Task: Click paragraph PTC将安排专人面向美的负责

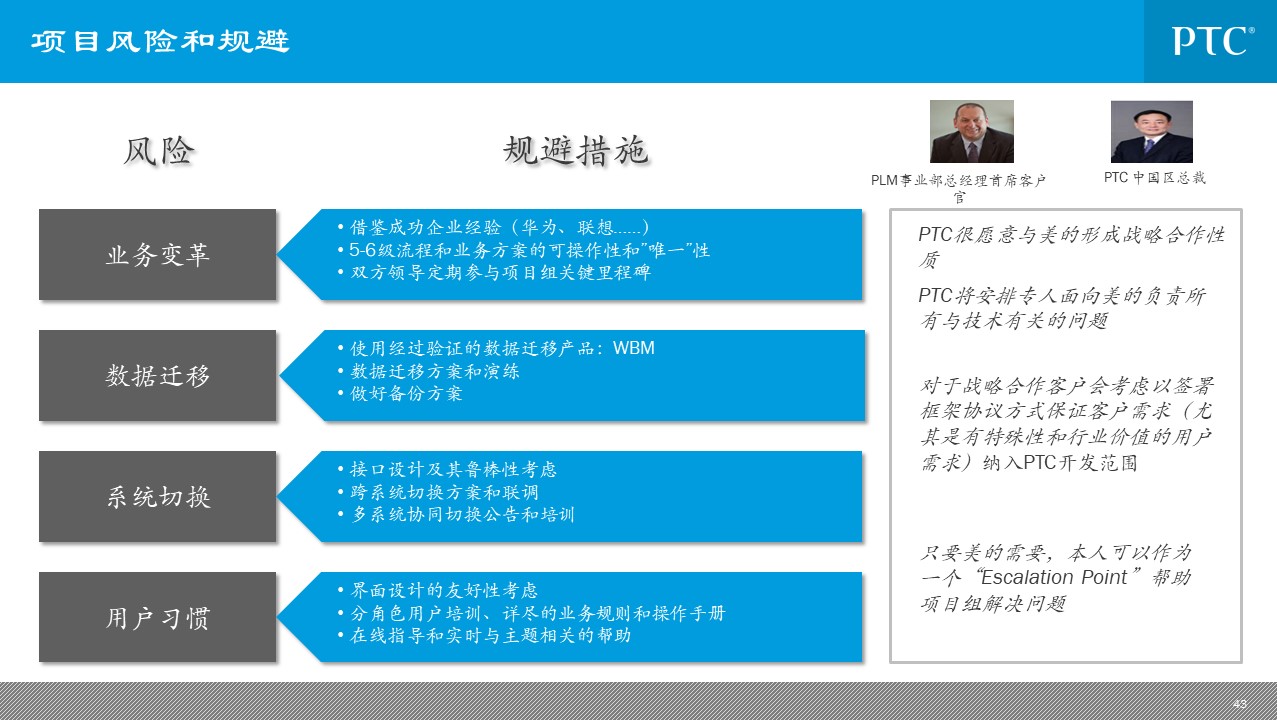Action: click(1063, 308)
